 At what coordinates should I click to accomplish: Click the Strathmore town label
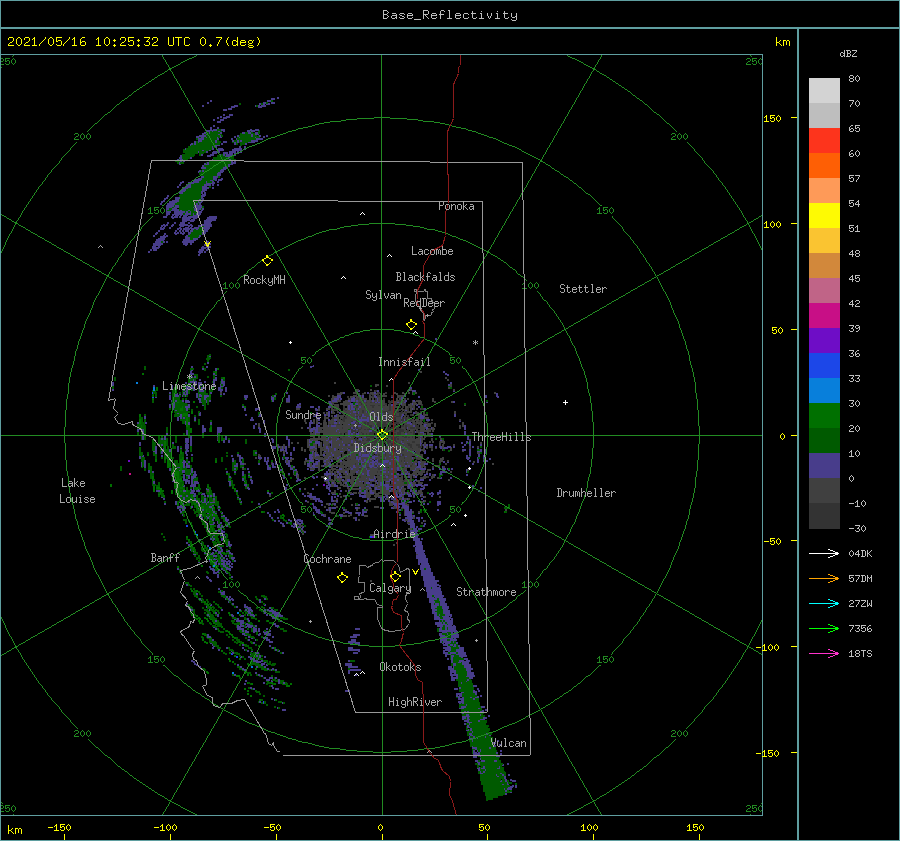(x=486, y=592)
